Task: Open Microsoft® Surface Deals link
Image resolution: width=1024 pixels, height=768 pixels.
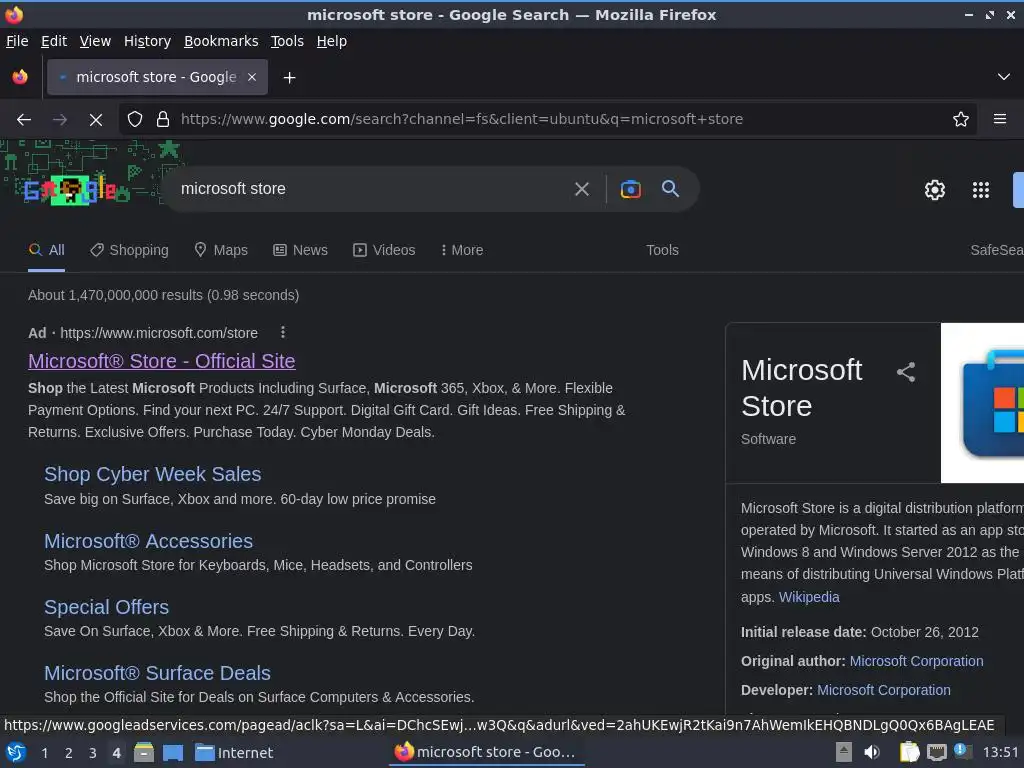Action: point(157,673)
